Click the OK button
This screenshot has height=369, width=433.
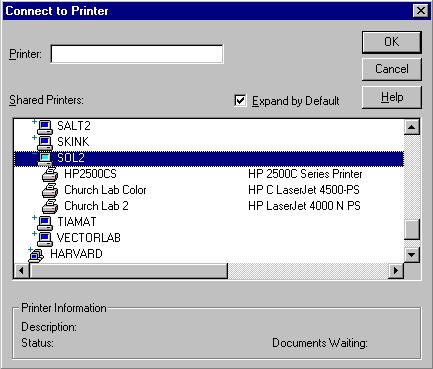pos(392,42)
